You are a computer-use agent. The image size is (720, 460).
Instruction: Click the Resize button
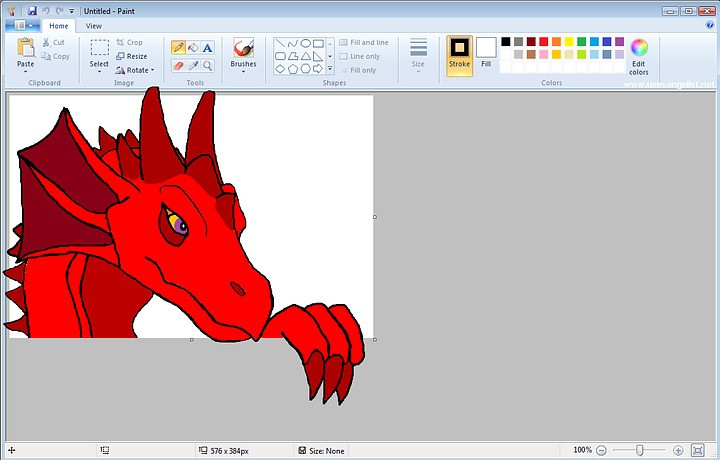(132, 56)
